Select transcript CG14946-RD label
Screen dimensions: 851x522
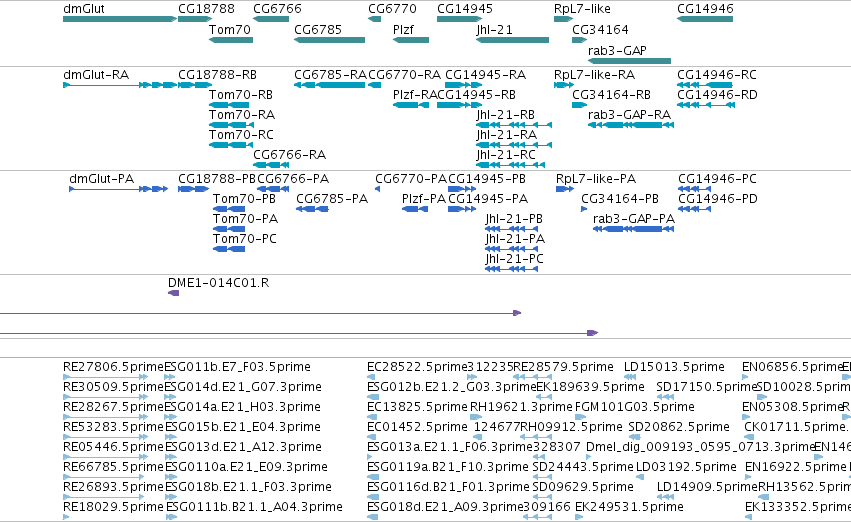point(717,95)
